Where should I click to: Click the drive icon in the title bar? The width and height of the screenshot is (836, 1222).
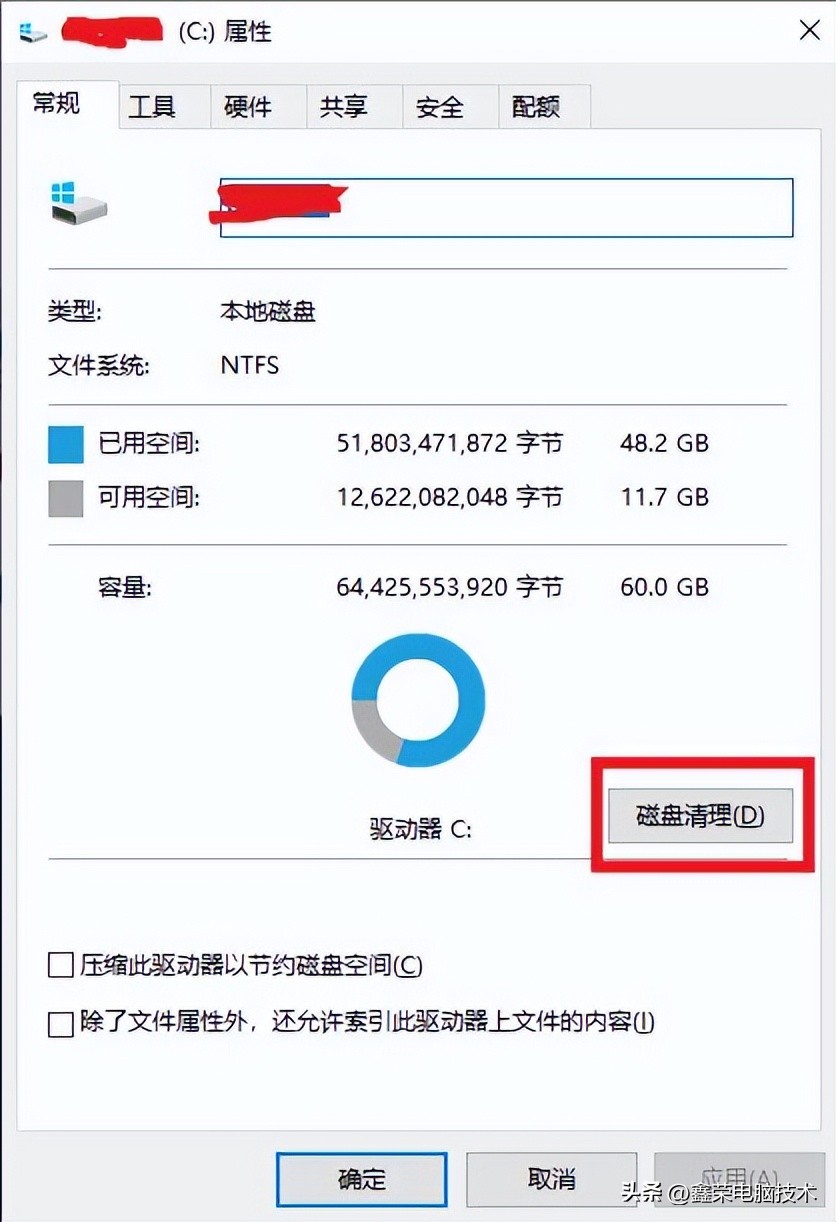tap(32, 32)
